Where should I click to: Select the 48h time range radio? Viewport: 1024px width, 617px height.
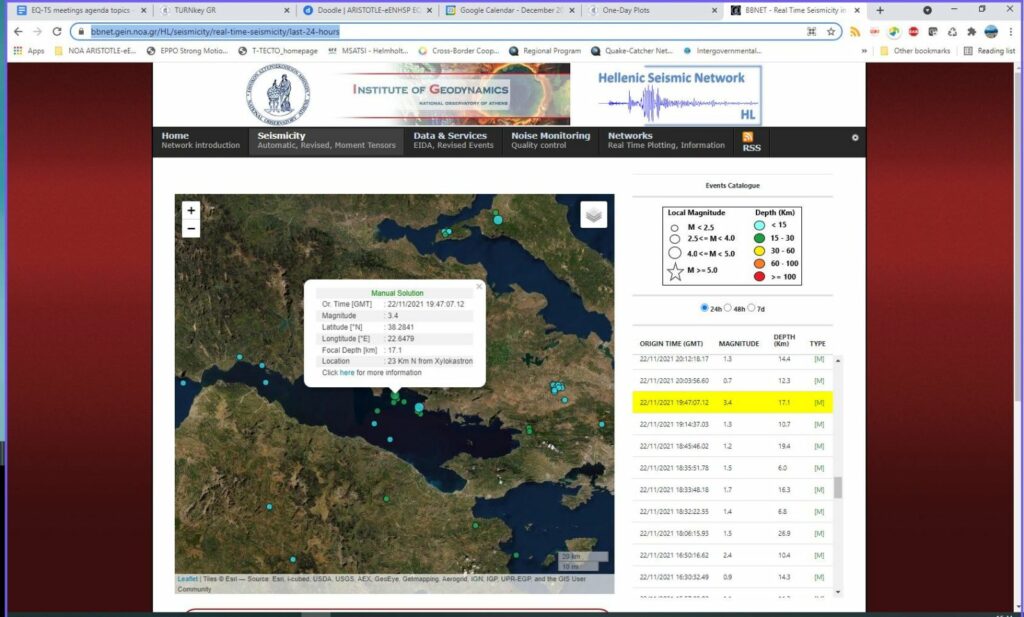point(728,307)
